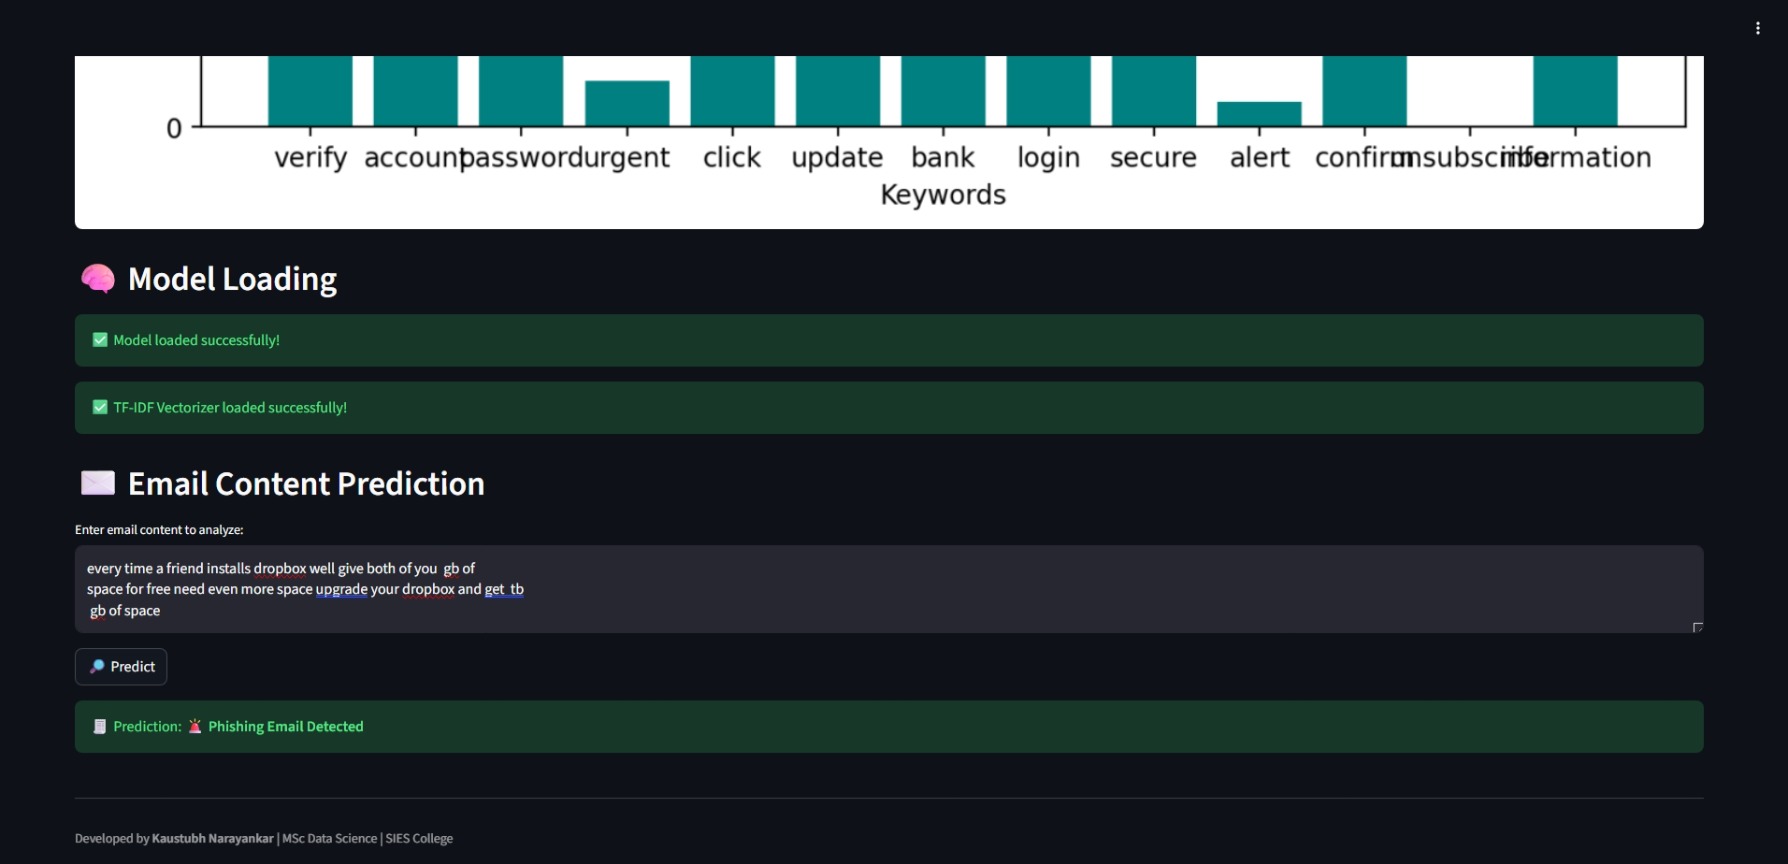The width and height of the screenshot is (1788, 864).
Task: Click 'Enter email content to analyze:' label
Action: point(159,530)
